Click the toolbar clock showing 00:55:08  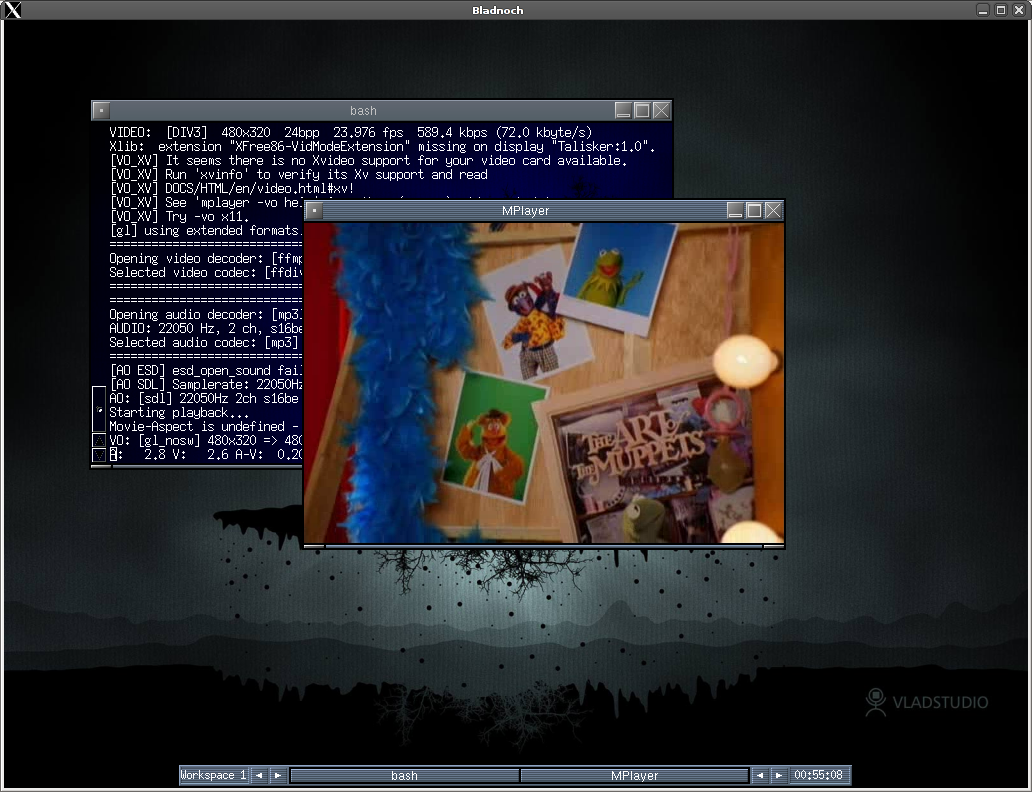click(x=817, y=775)
